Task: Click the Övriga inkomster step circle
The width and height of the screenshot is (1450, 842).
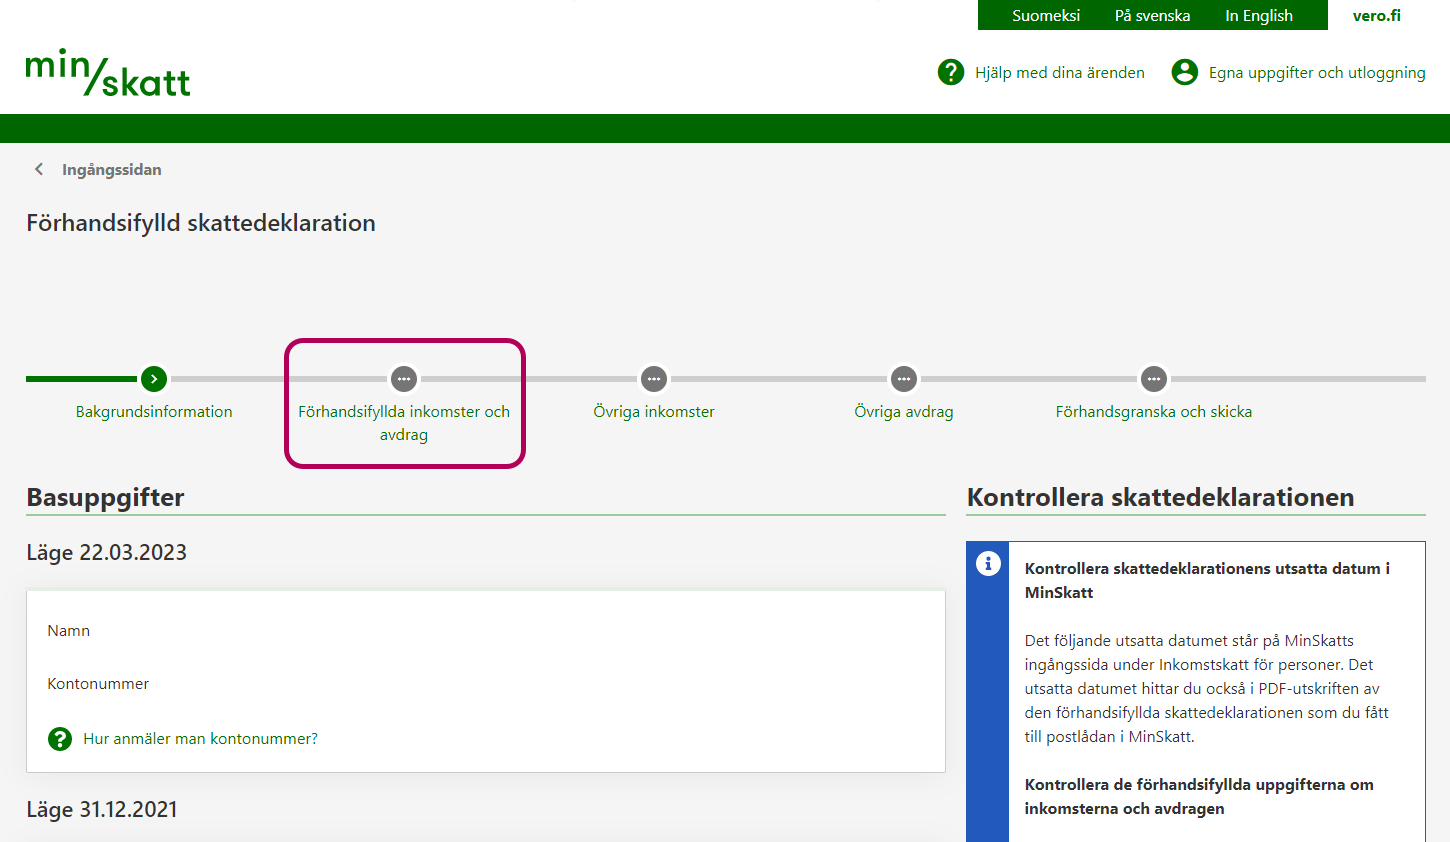Action: (654, 379)
